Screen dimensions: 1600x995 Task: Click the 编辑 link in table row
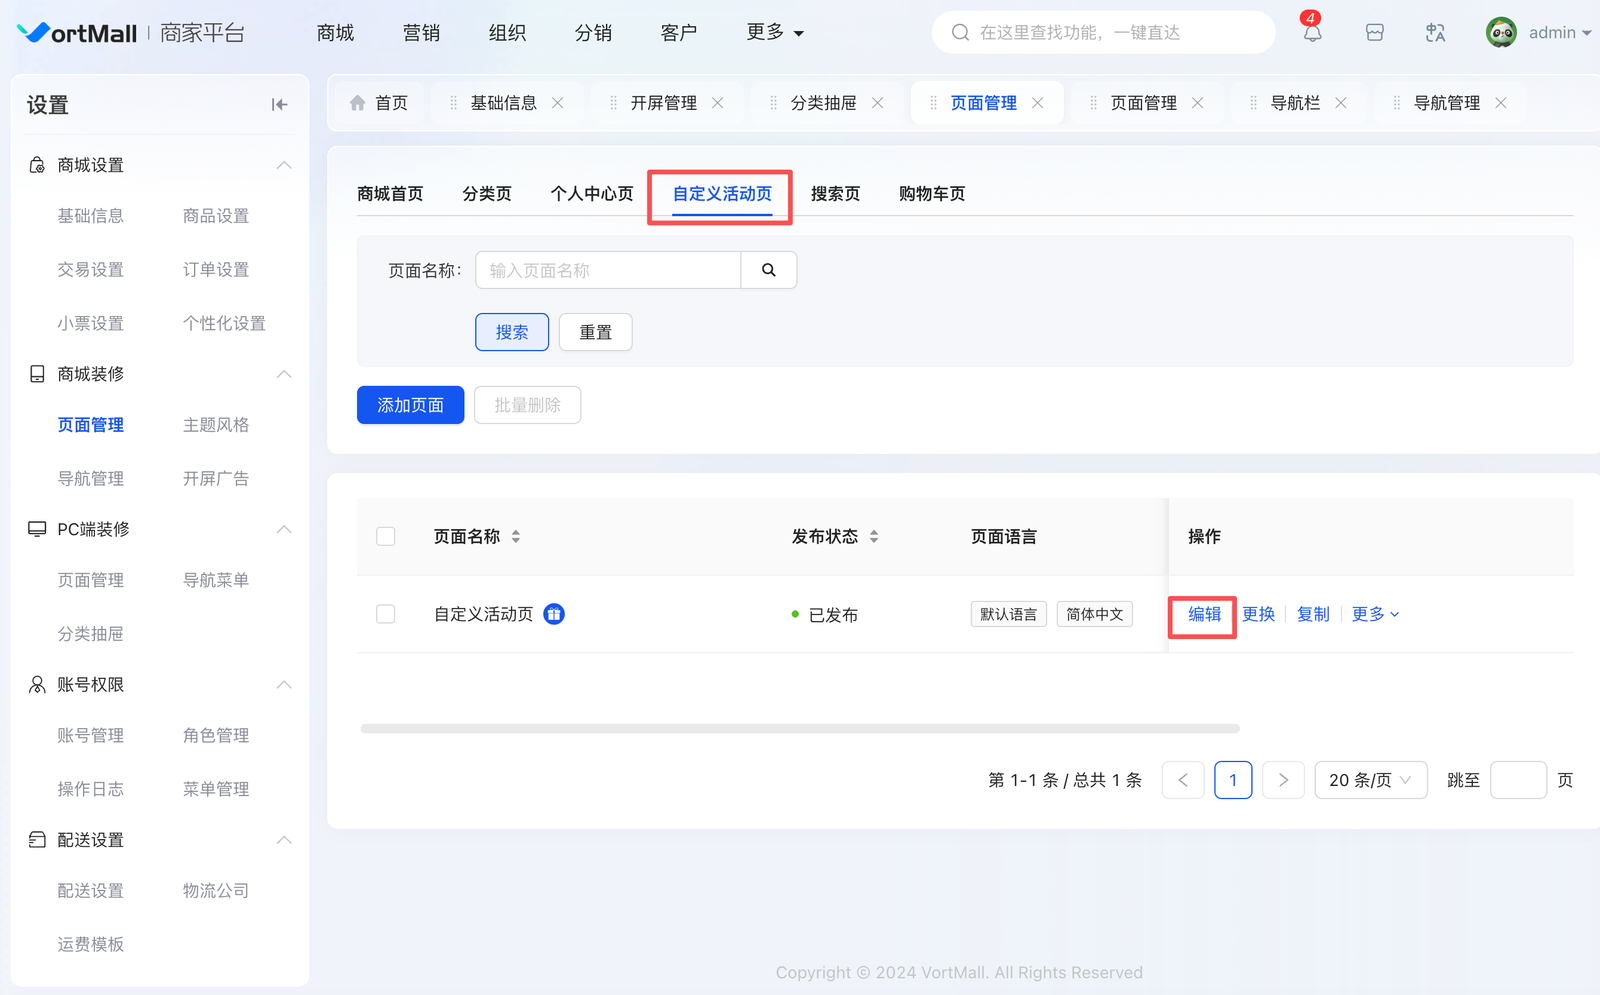[x=1204, y=614]
